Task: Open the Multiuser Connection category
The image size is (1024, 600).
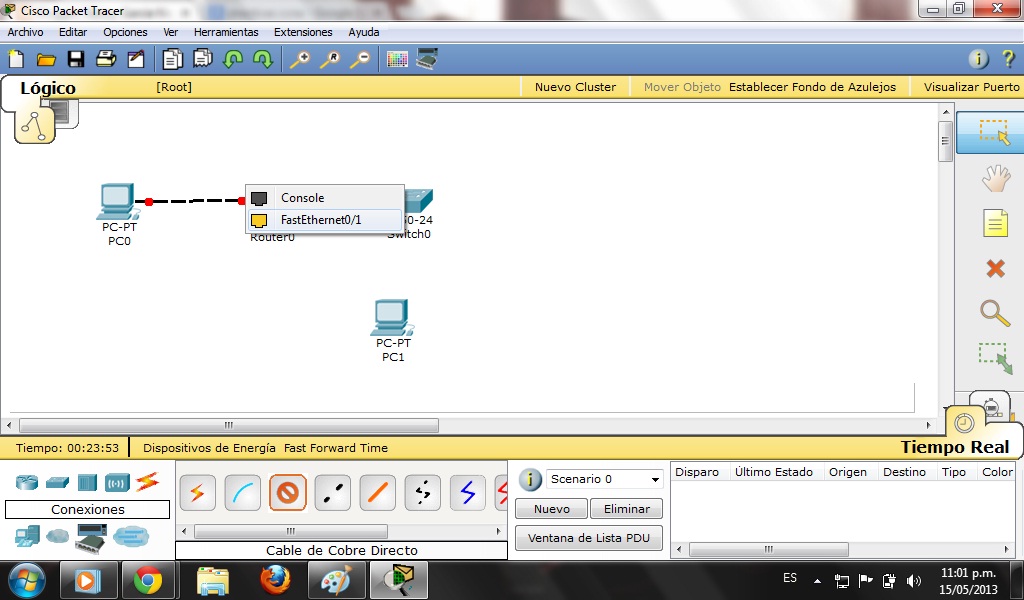Action: [131, 537]
